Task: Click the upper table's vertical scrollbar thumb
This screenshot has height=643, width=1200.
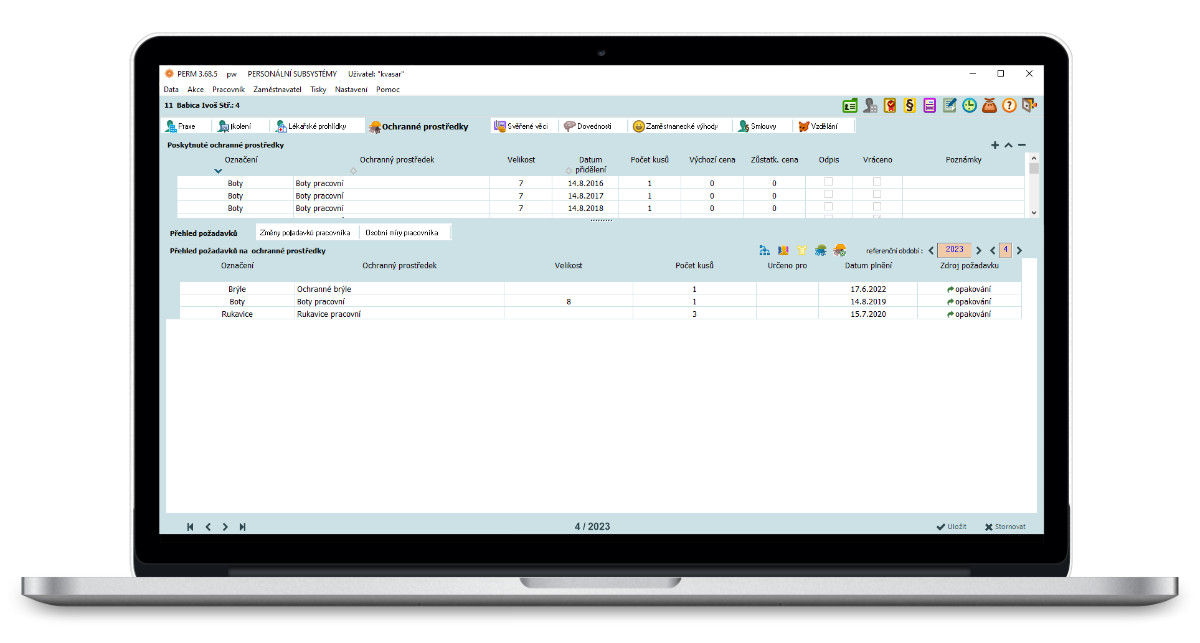Action: (1034, 168)
